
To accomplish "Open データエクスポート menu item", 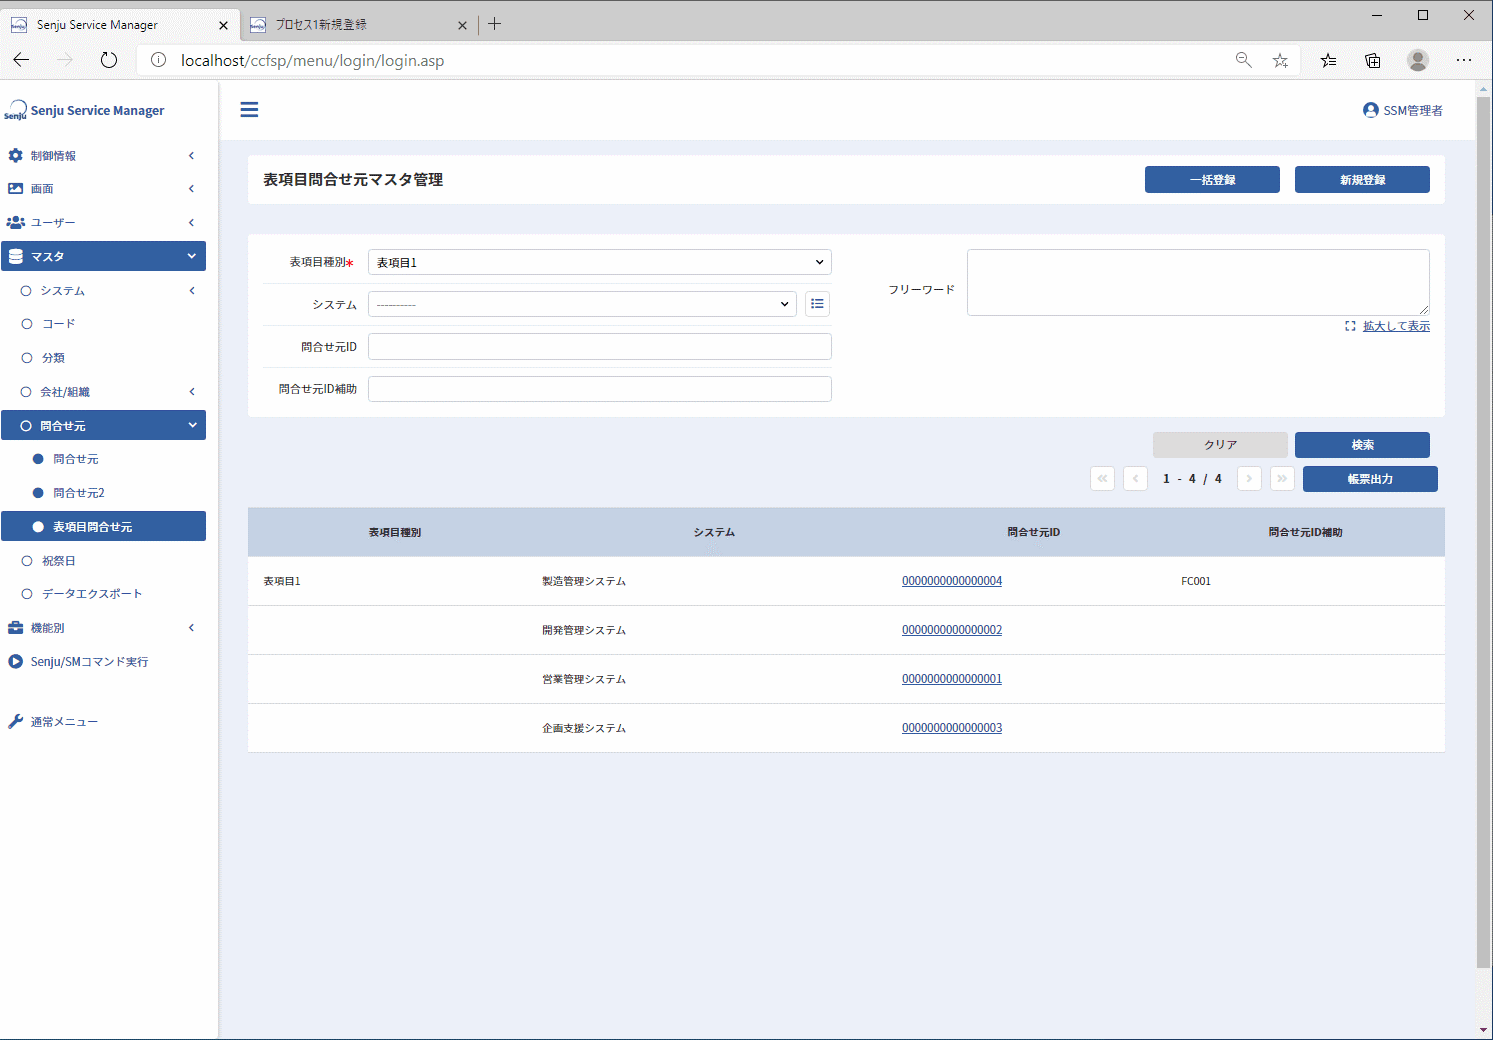I will pyautogui.click(x=92, y=594).
